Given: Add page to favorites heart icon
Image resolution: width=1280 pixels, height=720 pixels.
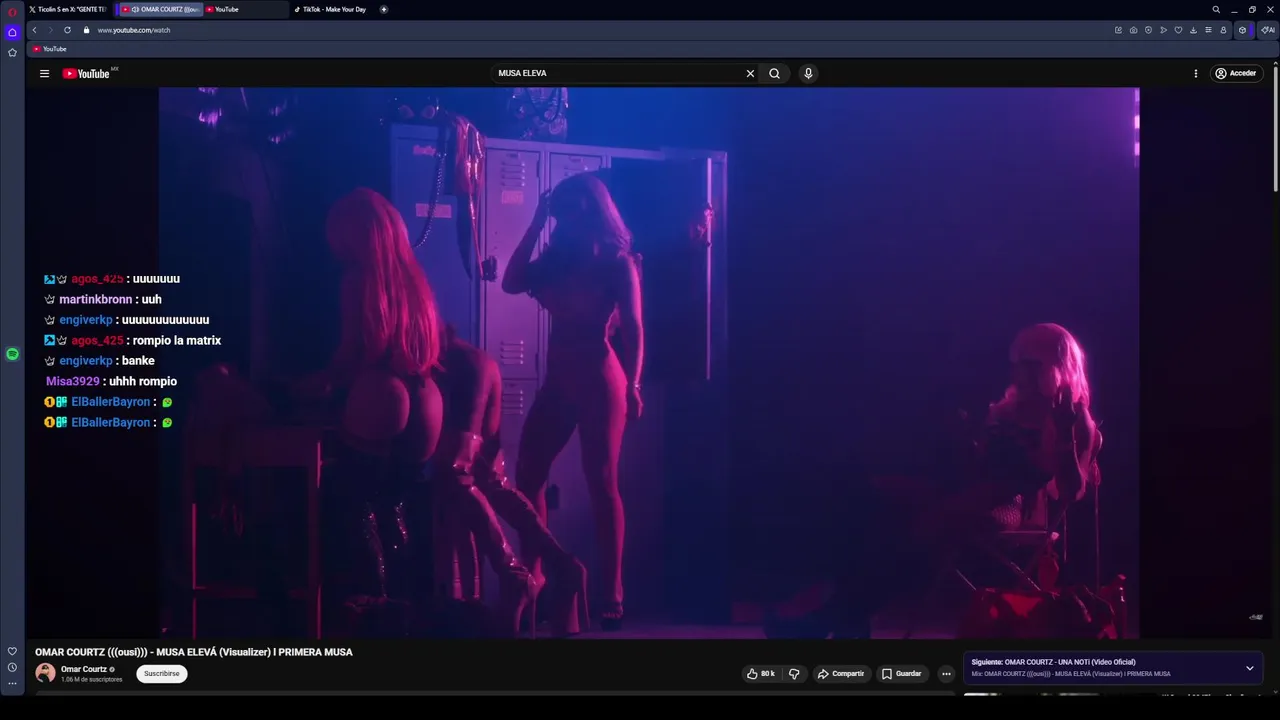Looking at the screenshot, I should (x=1178, y=30).
